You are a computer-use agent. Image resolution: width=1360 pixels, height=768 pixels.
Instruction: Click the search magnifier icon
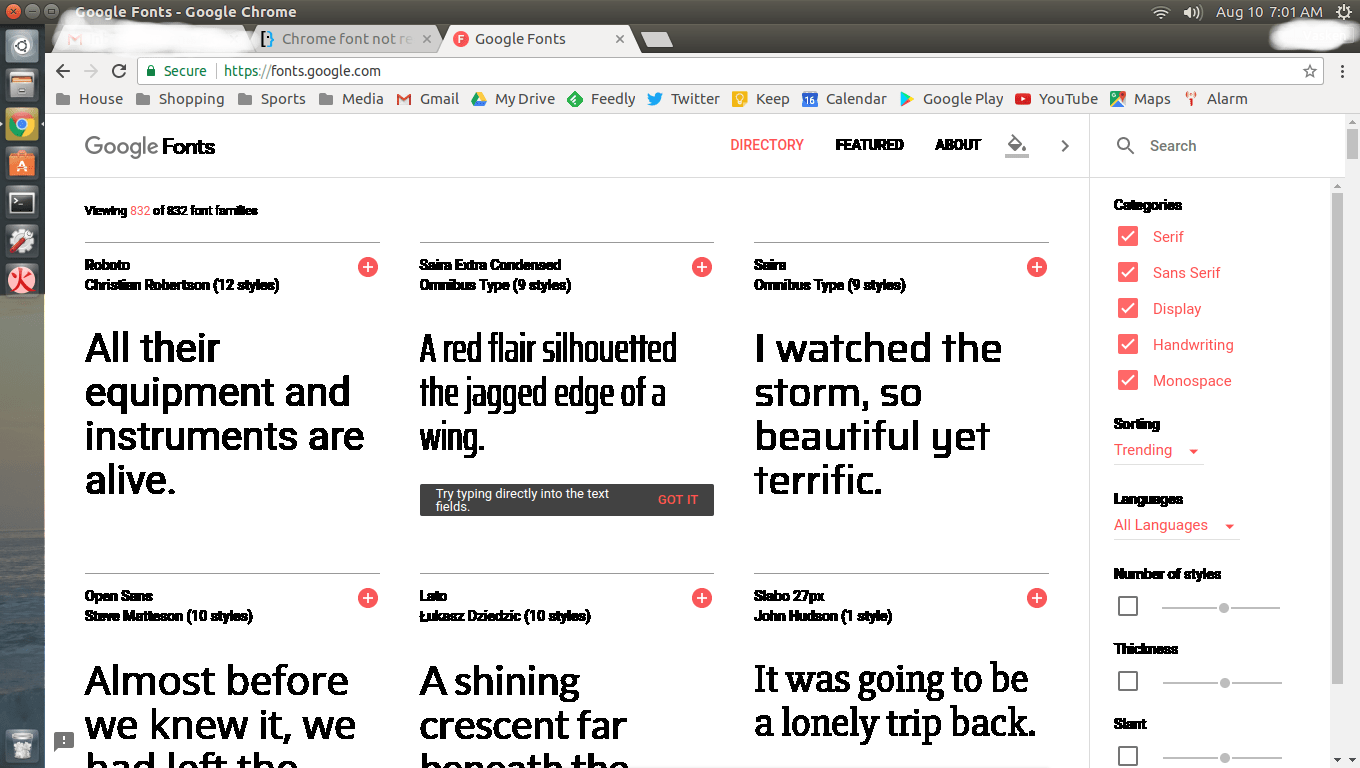[x=1126, y=146]
